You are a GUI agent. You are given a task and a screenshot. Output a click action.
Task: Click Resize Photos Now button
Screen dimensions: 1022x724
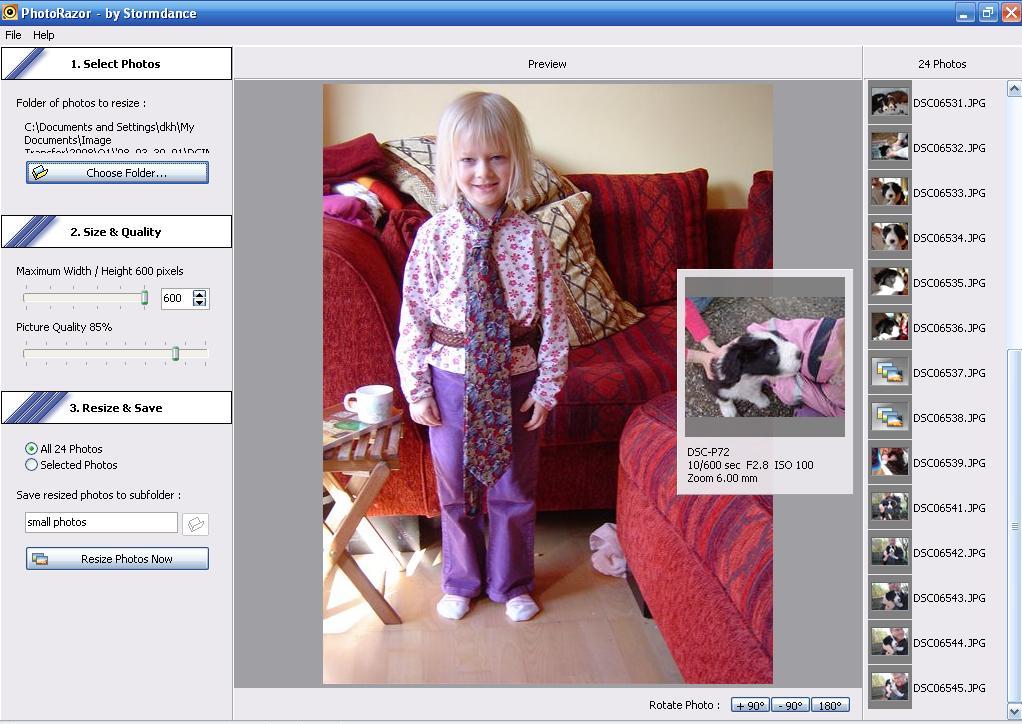click(117, 558)
